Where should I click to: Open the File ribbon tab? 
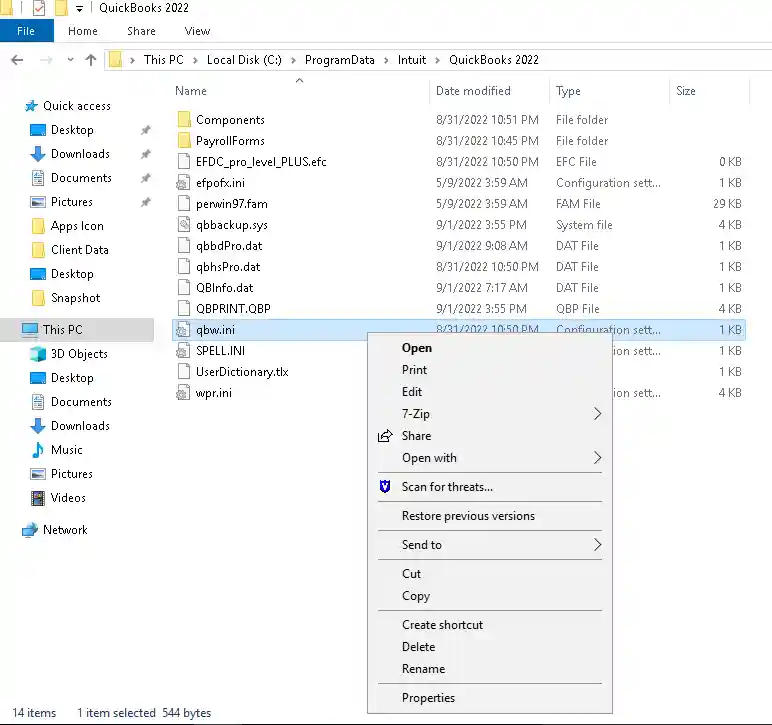26,31
